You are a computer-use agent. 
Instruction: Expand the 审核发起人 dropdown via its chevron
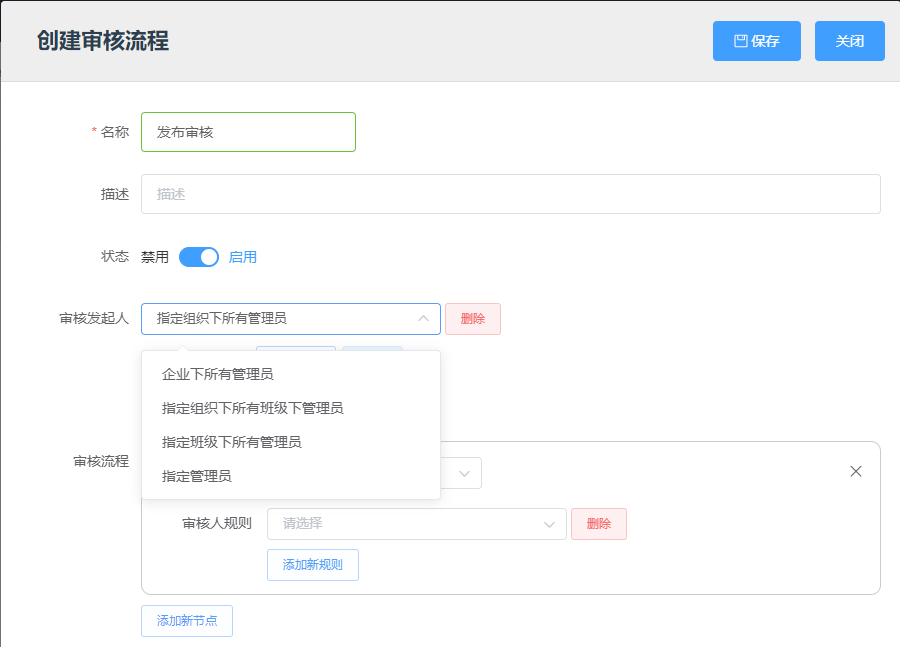(x=424, y=318)
